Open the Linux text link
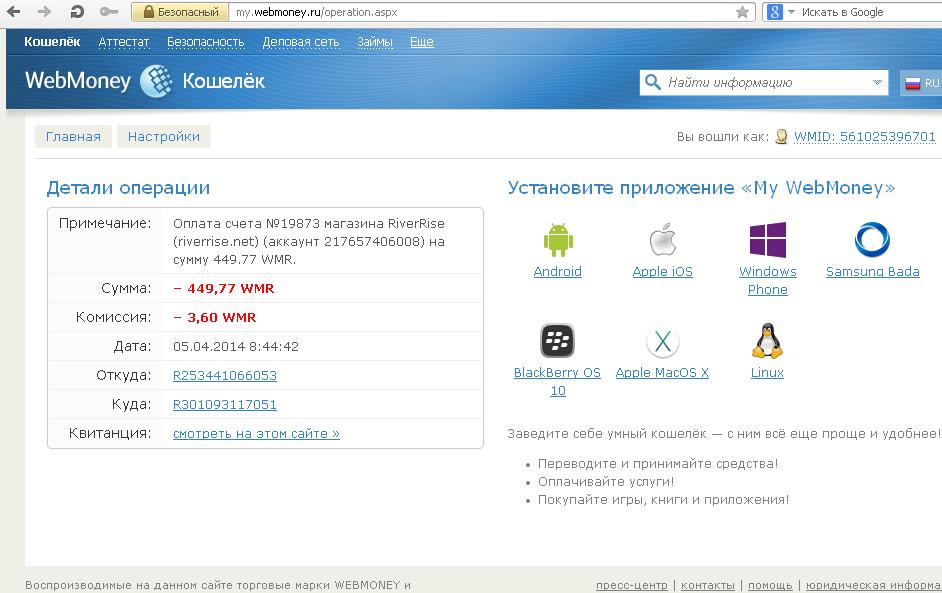Image resolution: width=942 pixels, height=593 pixels. pos(767,373)
